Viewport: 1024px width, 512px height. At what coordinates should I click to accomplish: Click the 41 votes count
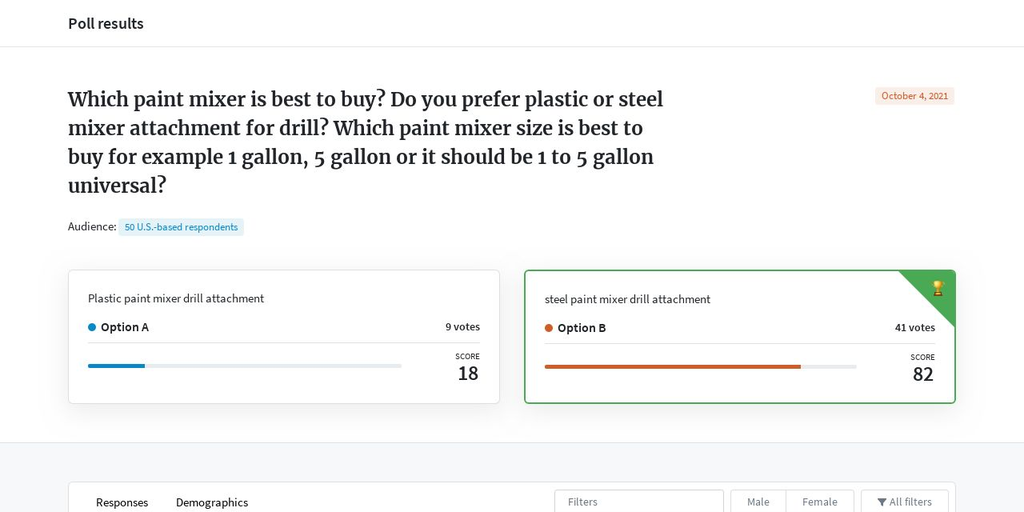click(914, 327)
